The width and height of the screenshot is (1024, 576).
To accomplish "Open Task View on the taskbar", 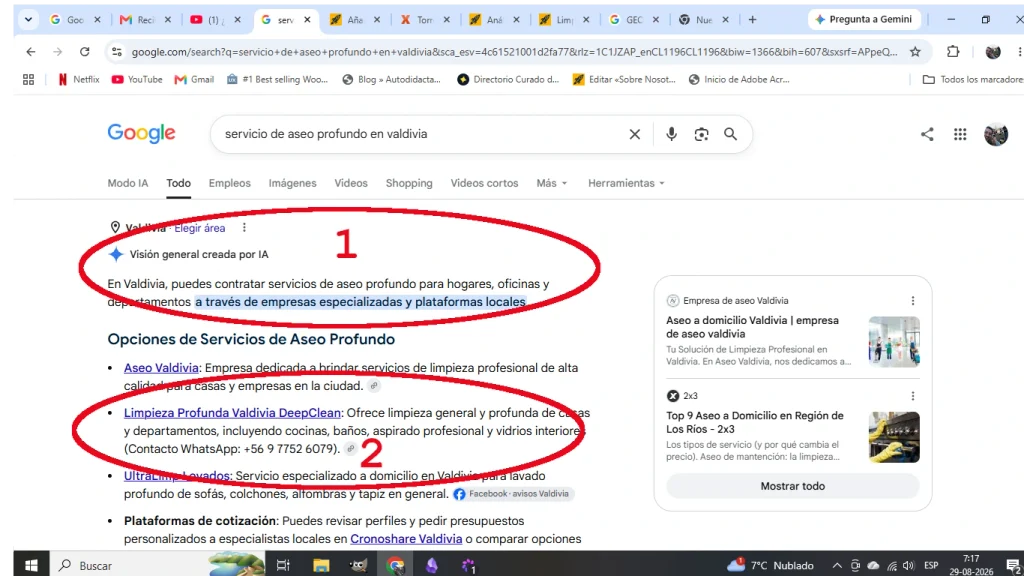I will click(283, 565).
